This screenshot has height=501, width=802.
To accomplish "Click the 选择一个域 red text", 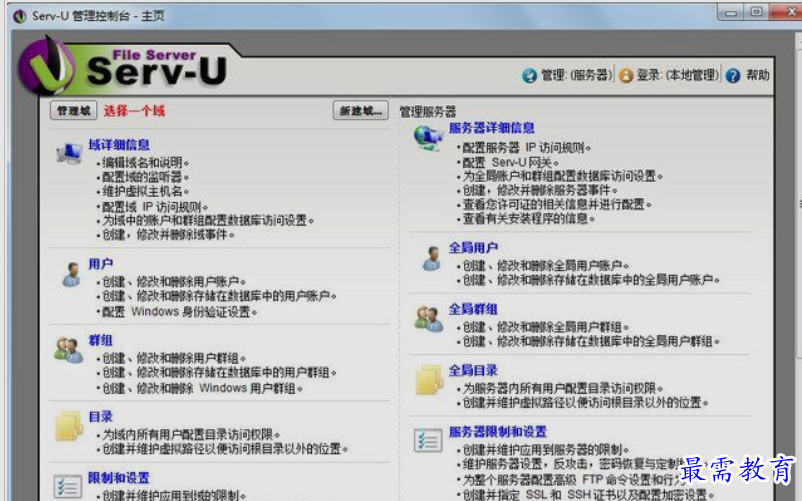I will click(x=135, y=111).
